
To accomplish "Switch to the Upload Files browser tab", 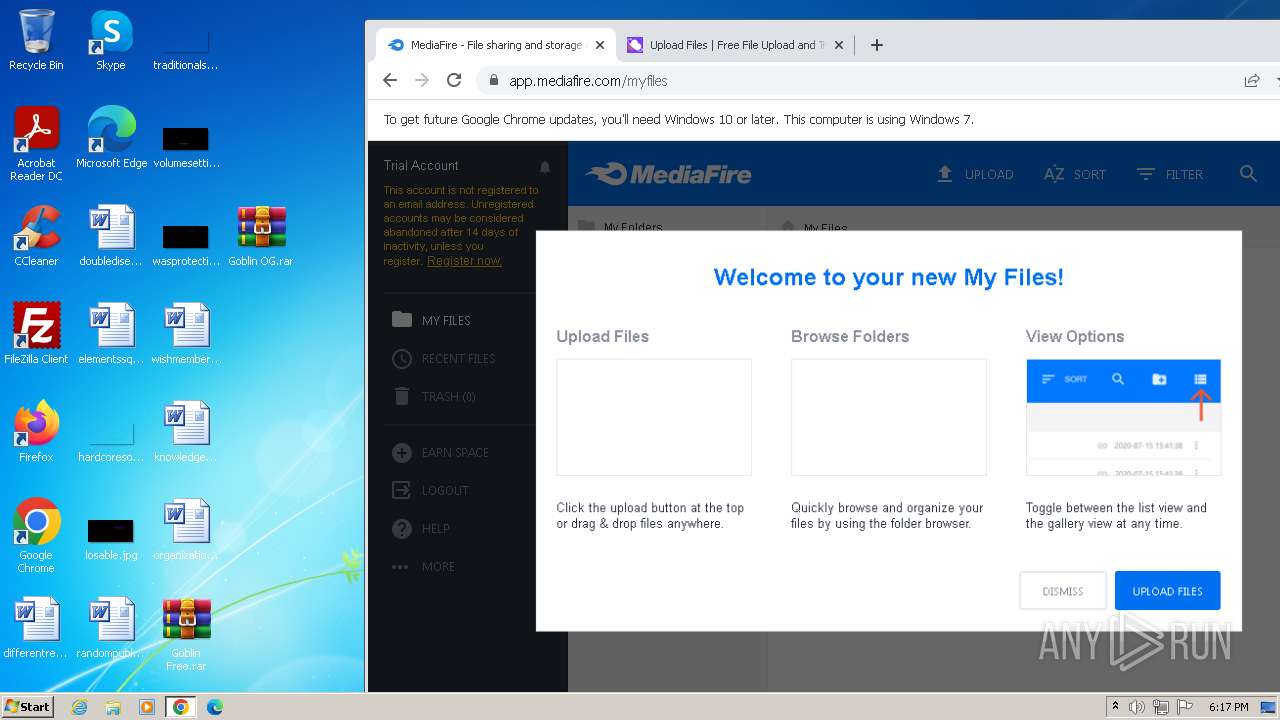I will [735, 45].
